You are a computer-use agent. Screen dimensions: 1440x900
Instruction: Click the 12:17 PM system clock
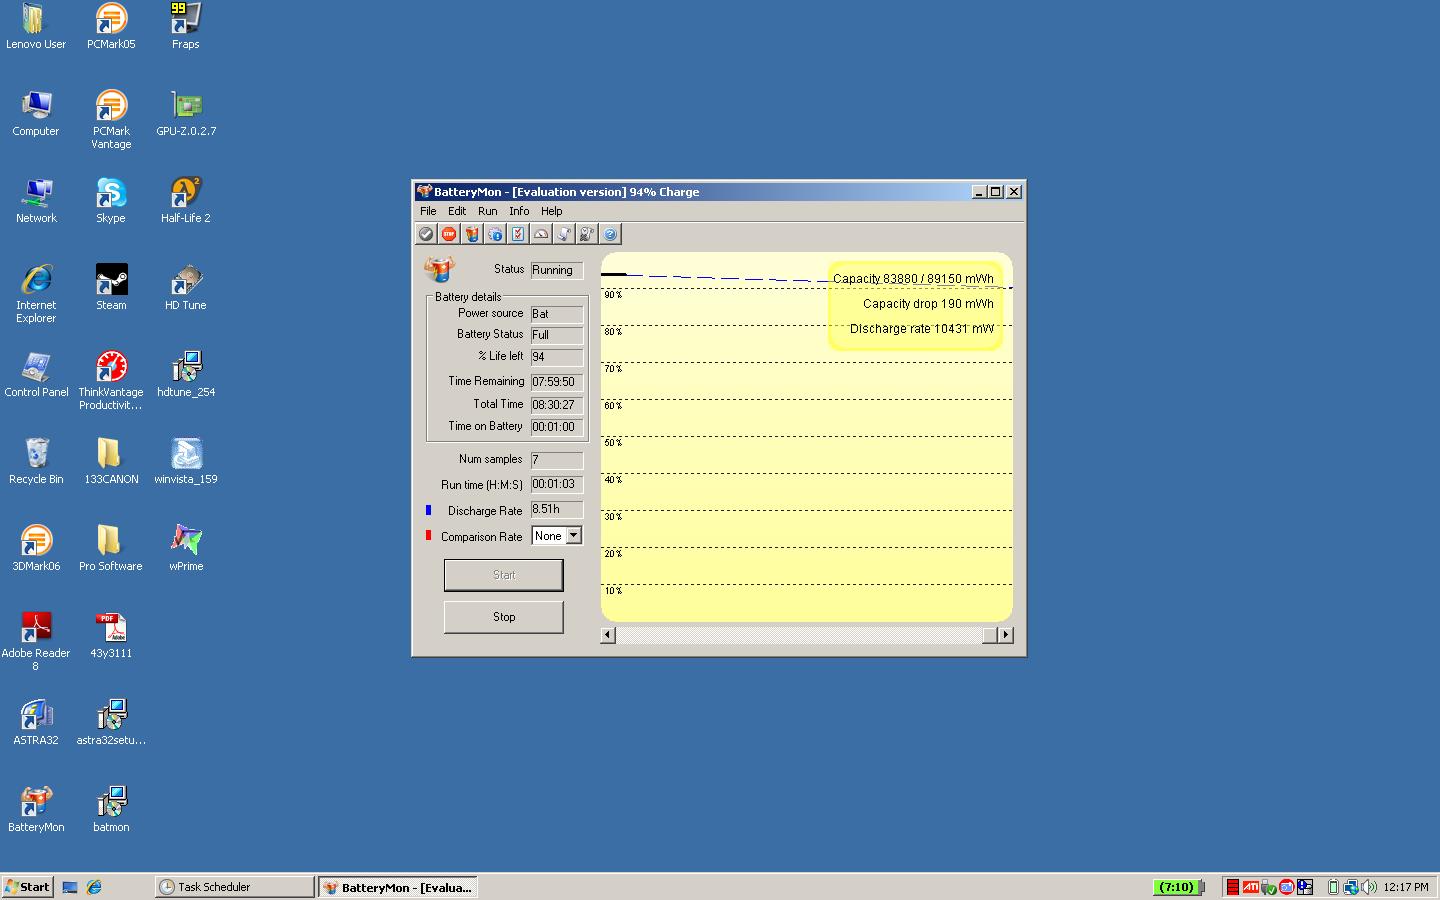[1406, 887]
